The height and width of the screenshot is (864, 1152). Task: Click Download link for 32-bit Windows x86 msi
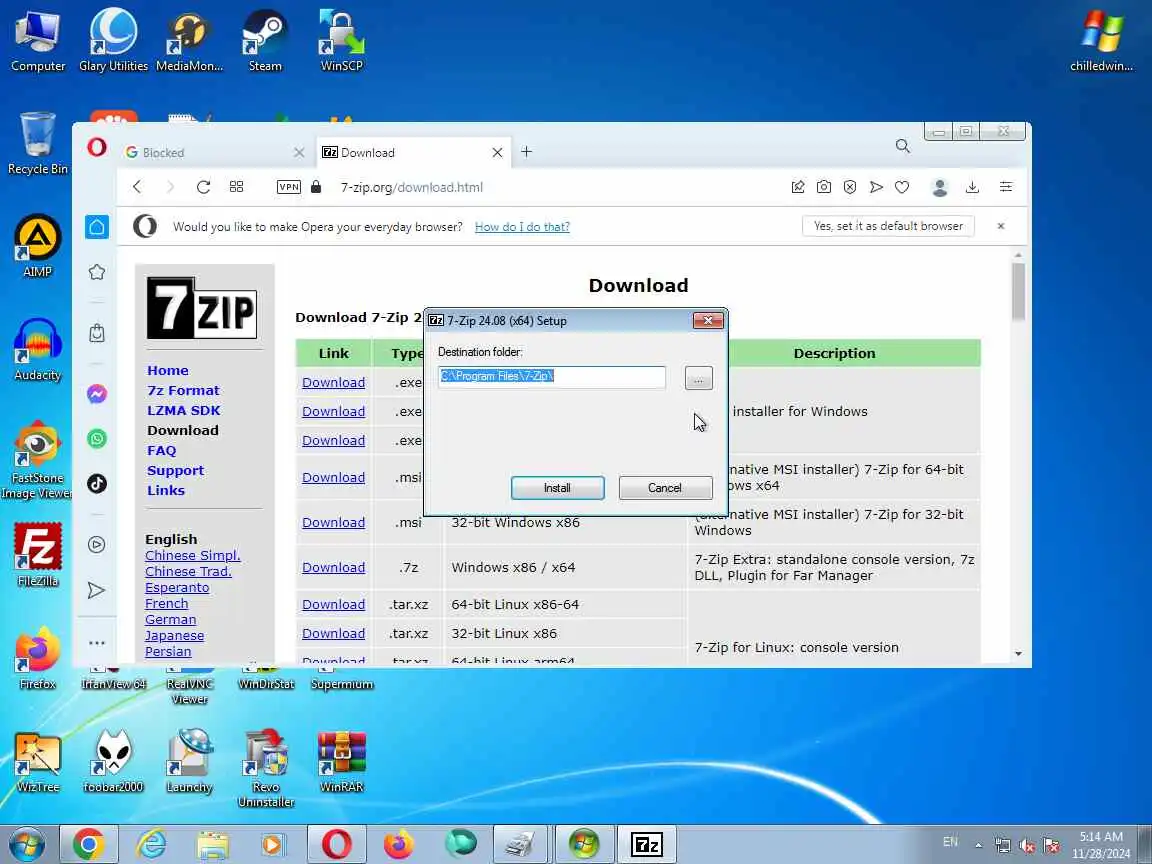point(334,522)
